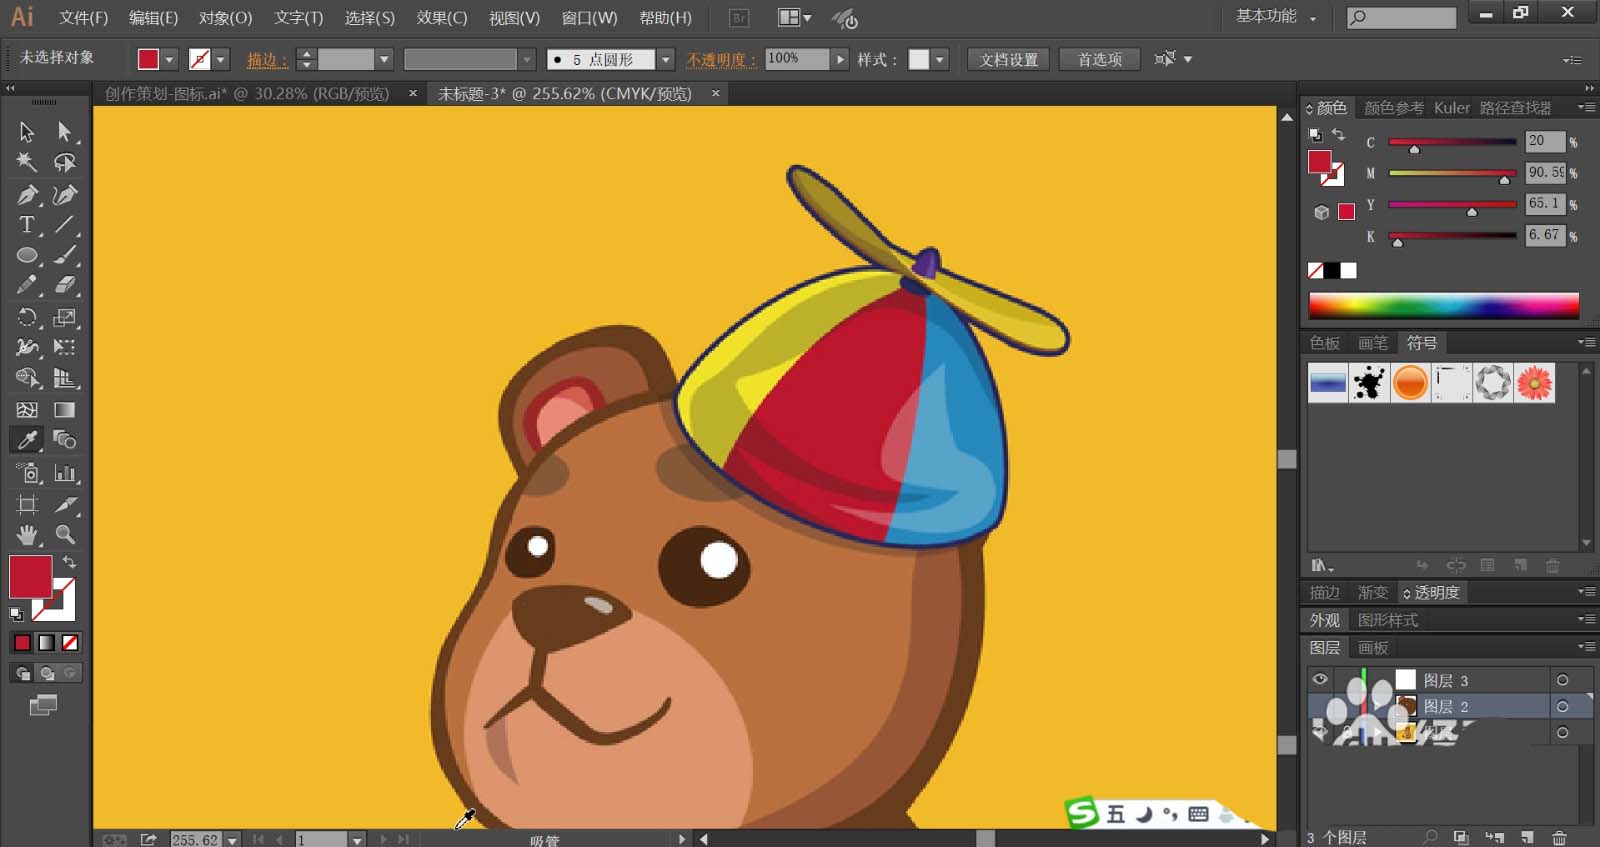Select the Column Graph tool
This screenshot has height=847, width=1600.
65,473
